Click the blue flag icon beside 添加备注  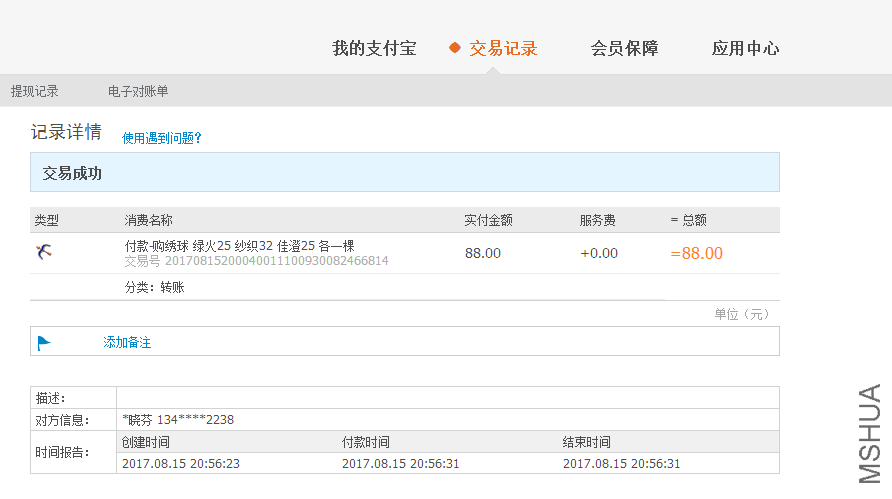point(44,343)
